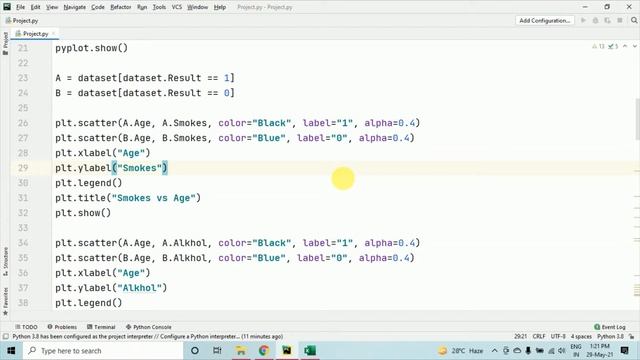Jump to previous highlighted error arrow
The height and width of the screenshot is (360, 640).
(x=625, y=47)
